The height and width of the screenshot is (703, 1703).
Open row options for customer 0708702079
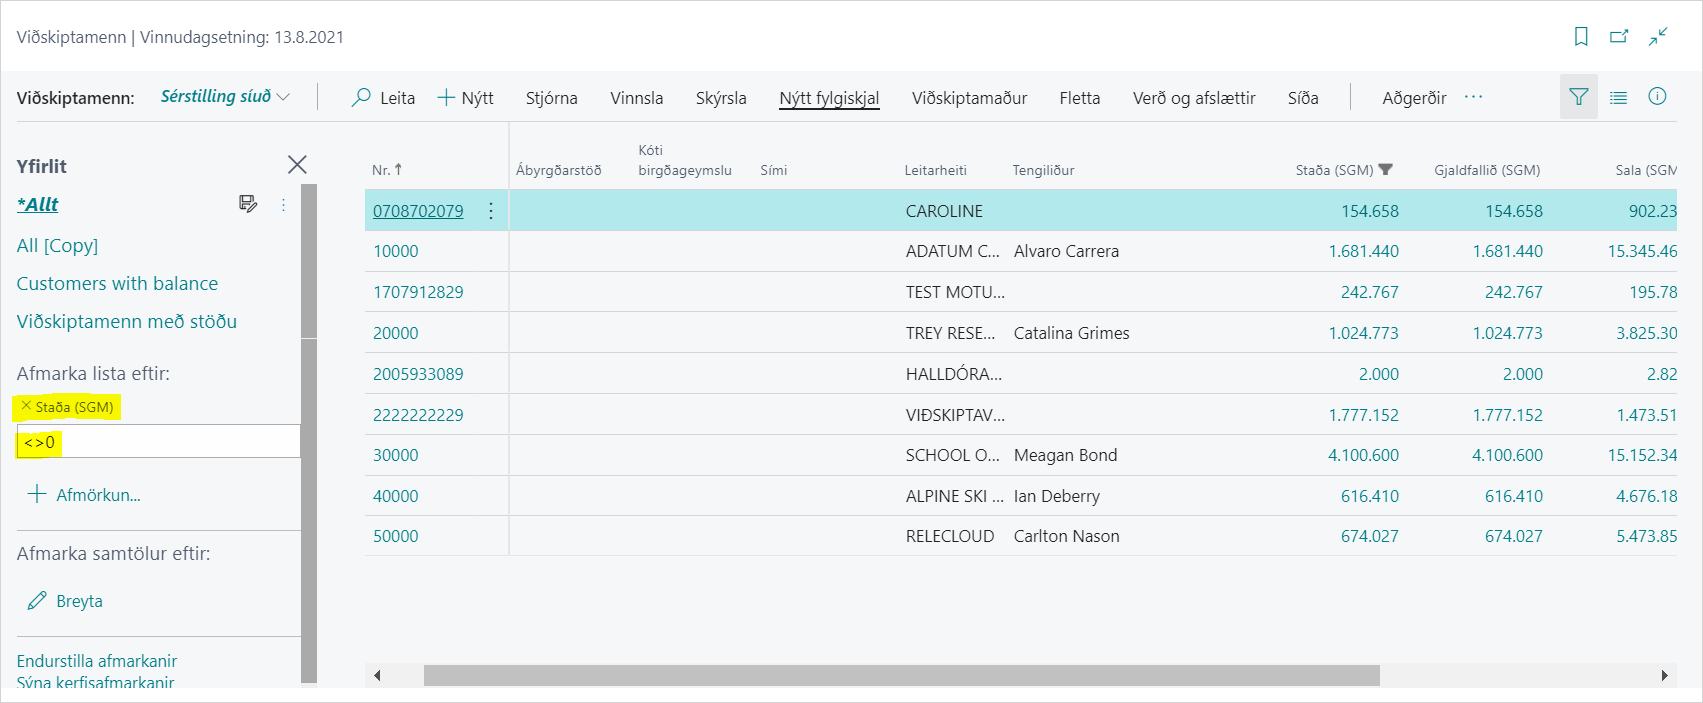[491, 211]
